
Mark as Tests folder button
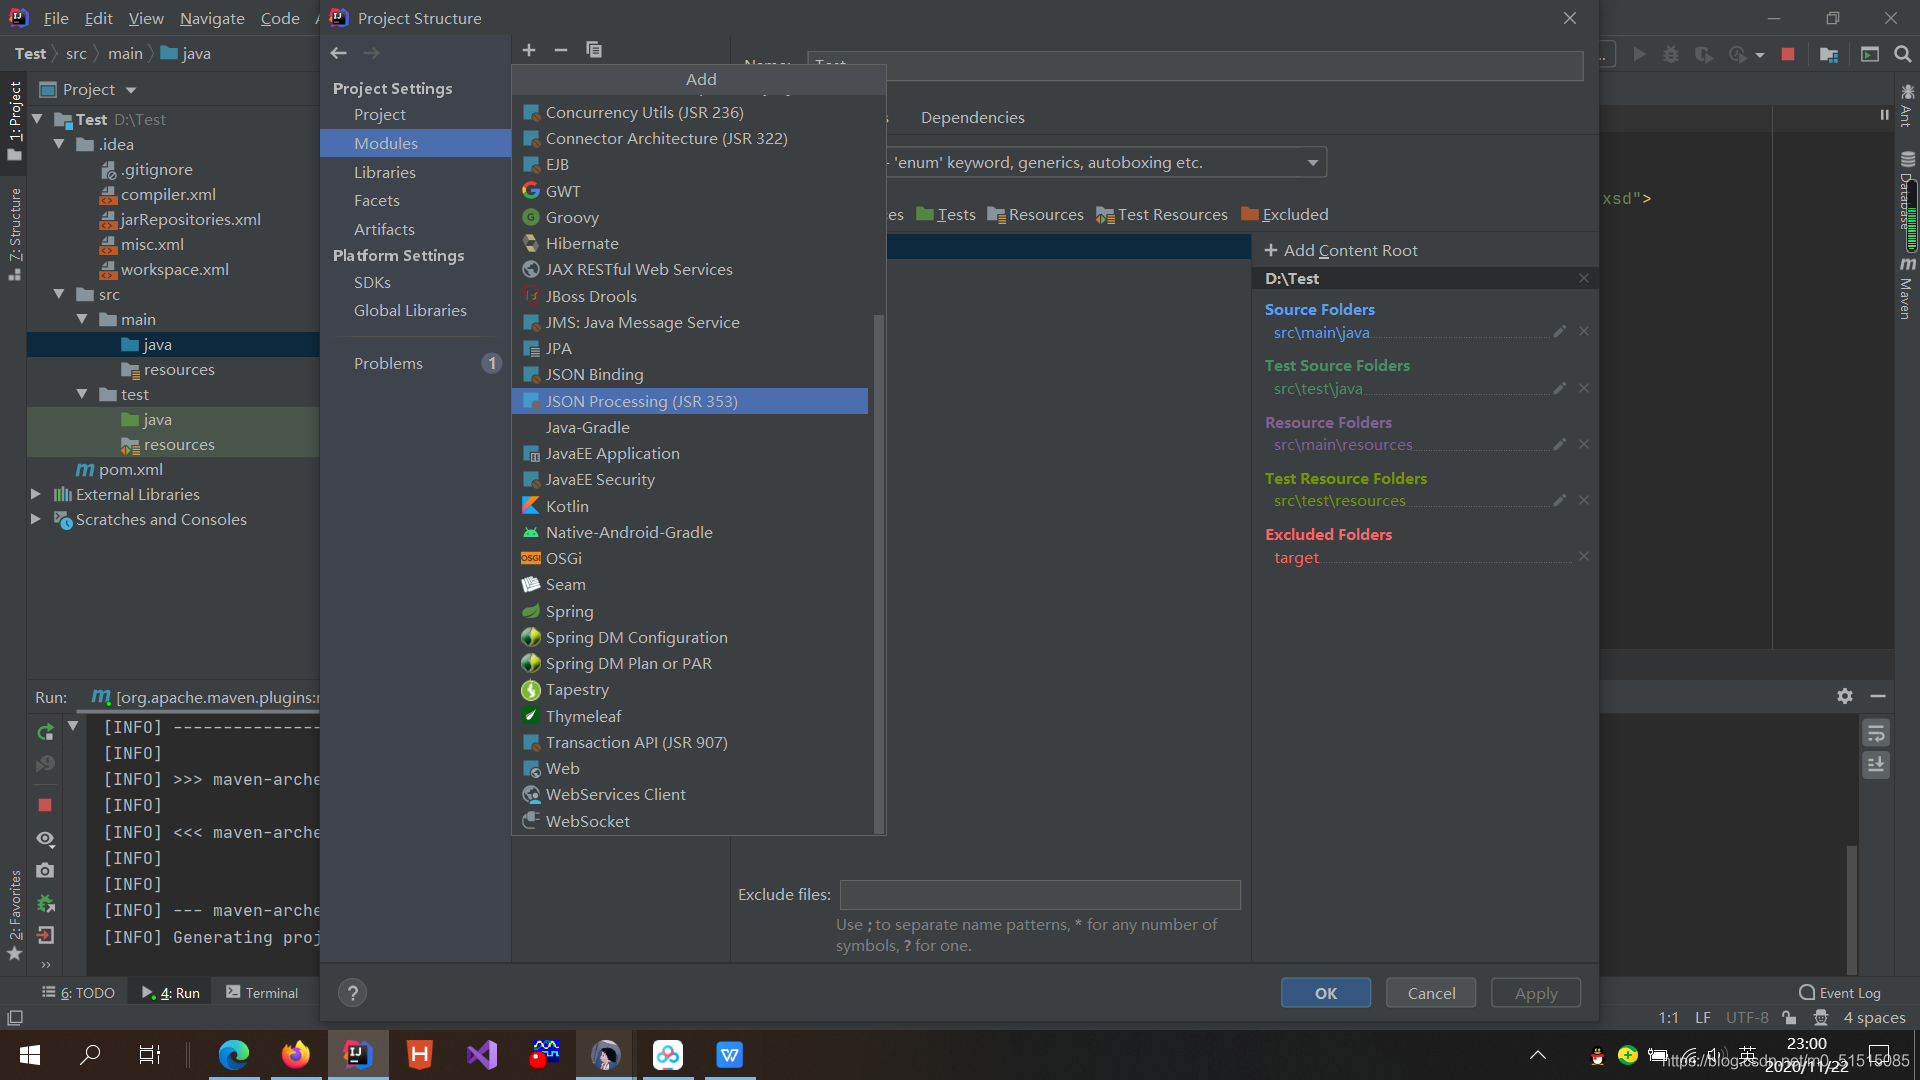point(945,214)
